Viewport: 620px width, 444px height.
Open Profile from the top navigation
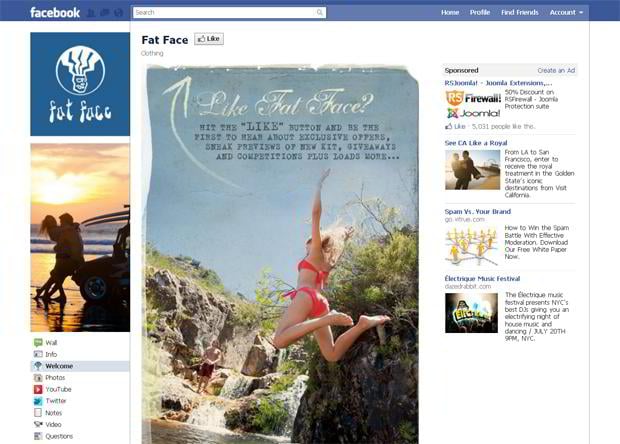point(480,13)
